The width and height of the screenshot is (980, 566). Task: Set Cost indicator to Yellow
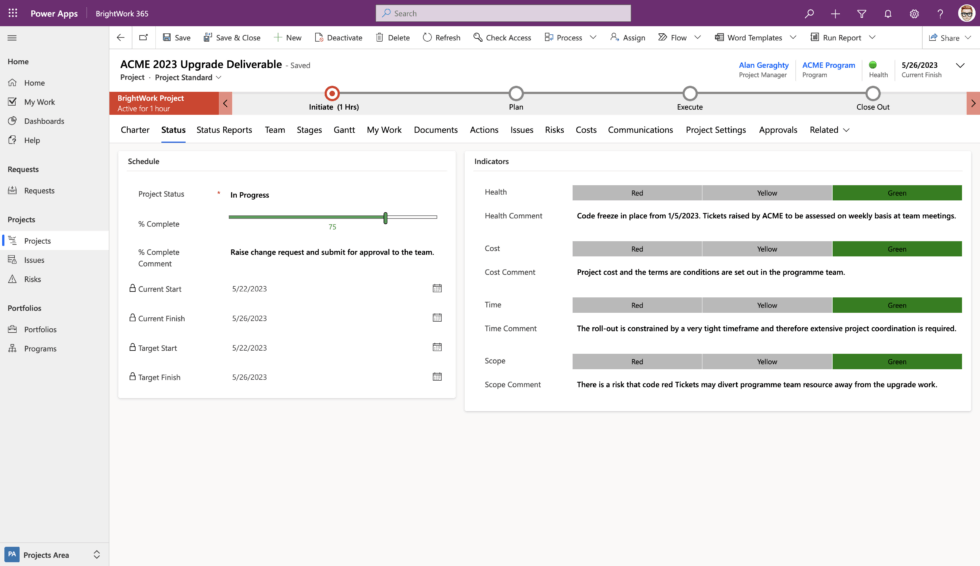767,248
